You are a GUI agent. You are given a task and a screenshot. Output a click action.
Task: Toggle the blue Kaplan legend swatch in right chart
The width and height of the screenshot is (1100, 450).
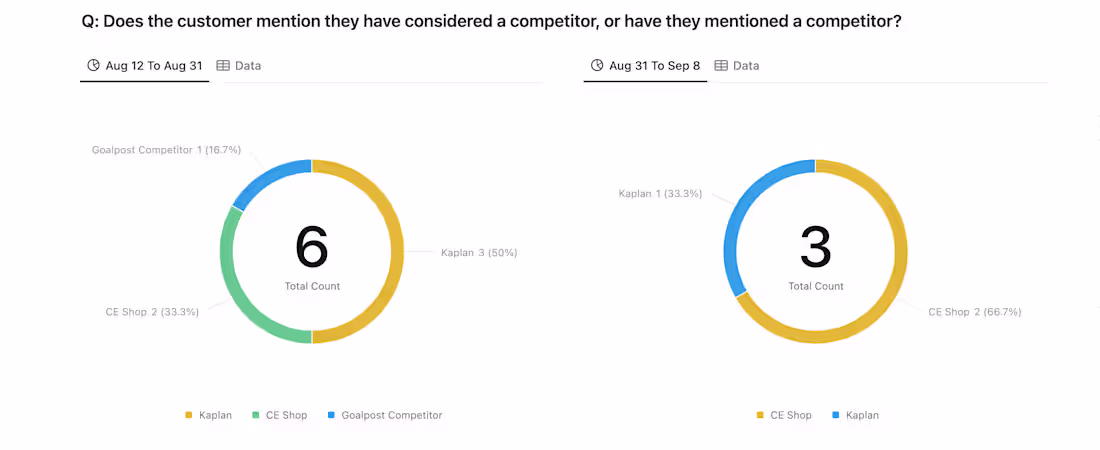point(835,415)
